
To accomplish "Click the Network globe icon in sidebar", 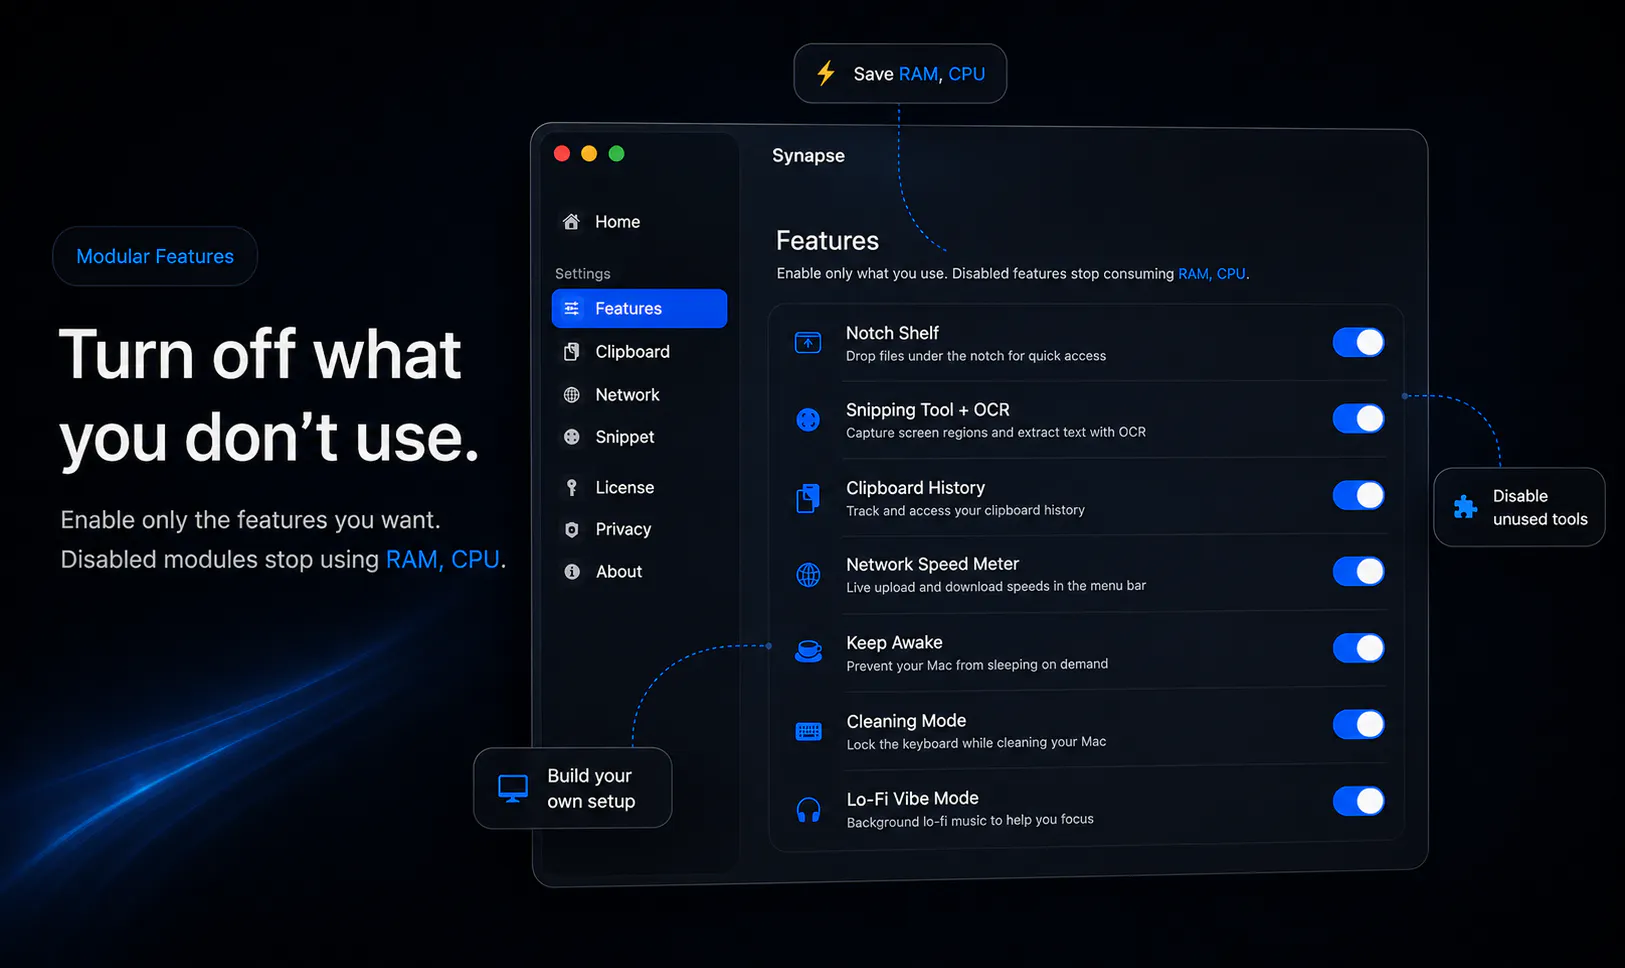I will click(x=571, y=395).
